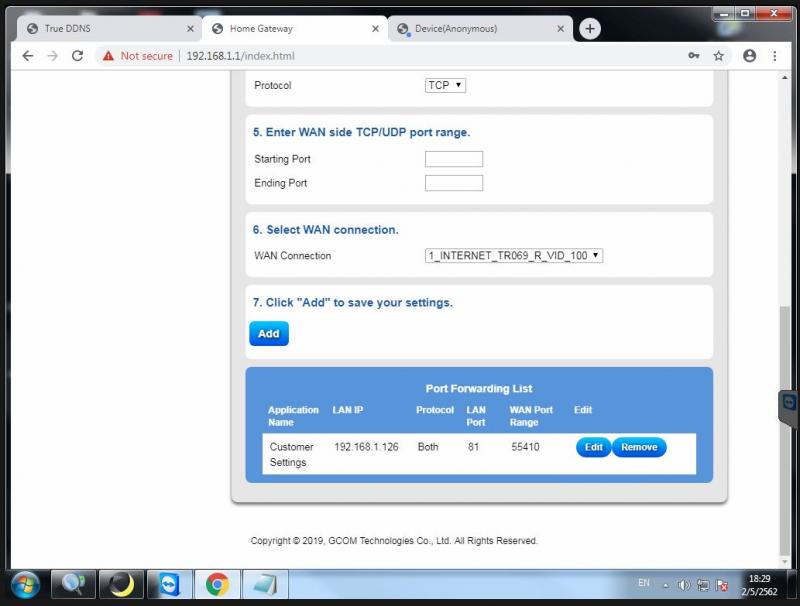Image resolution: width=800 pixels, height=606 pixels.
Task: Open a new browser tab
Action: [x=590, y=29]
